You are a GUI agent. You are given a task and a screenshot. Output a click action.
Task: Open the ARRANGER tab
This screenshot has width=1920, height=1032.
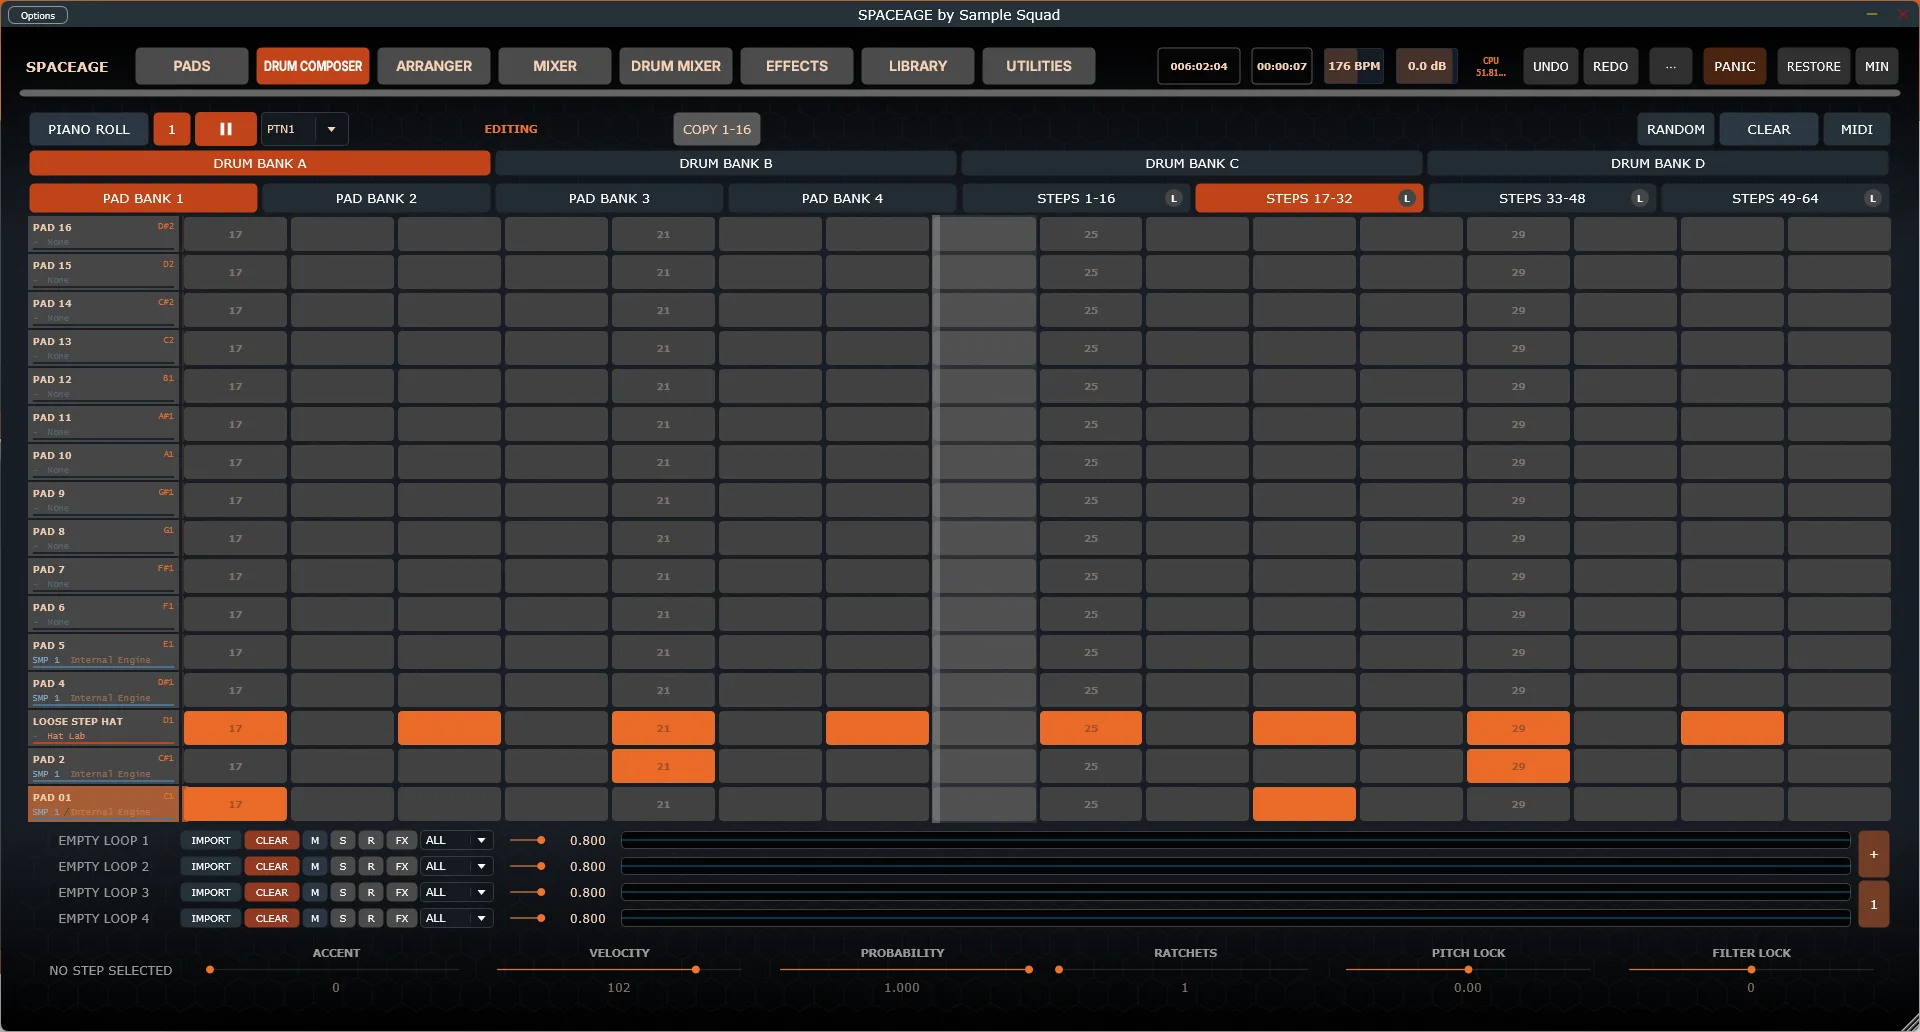tap(434, 66)
